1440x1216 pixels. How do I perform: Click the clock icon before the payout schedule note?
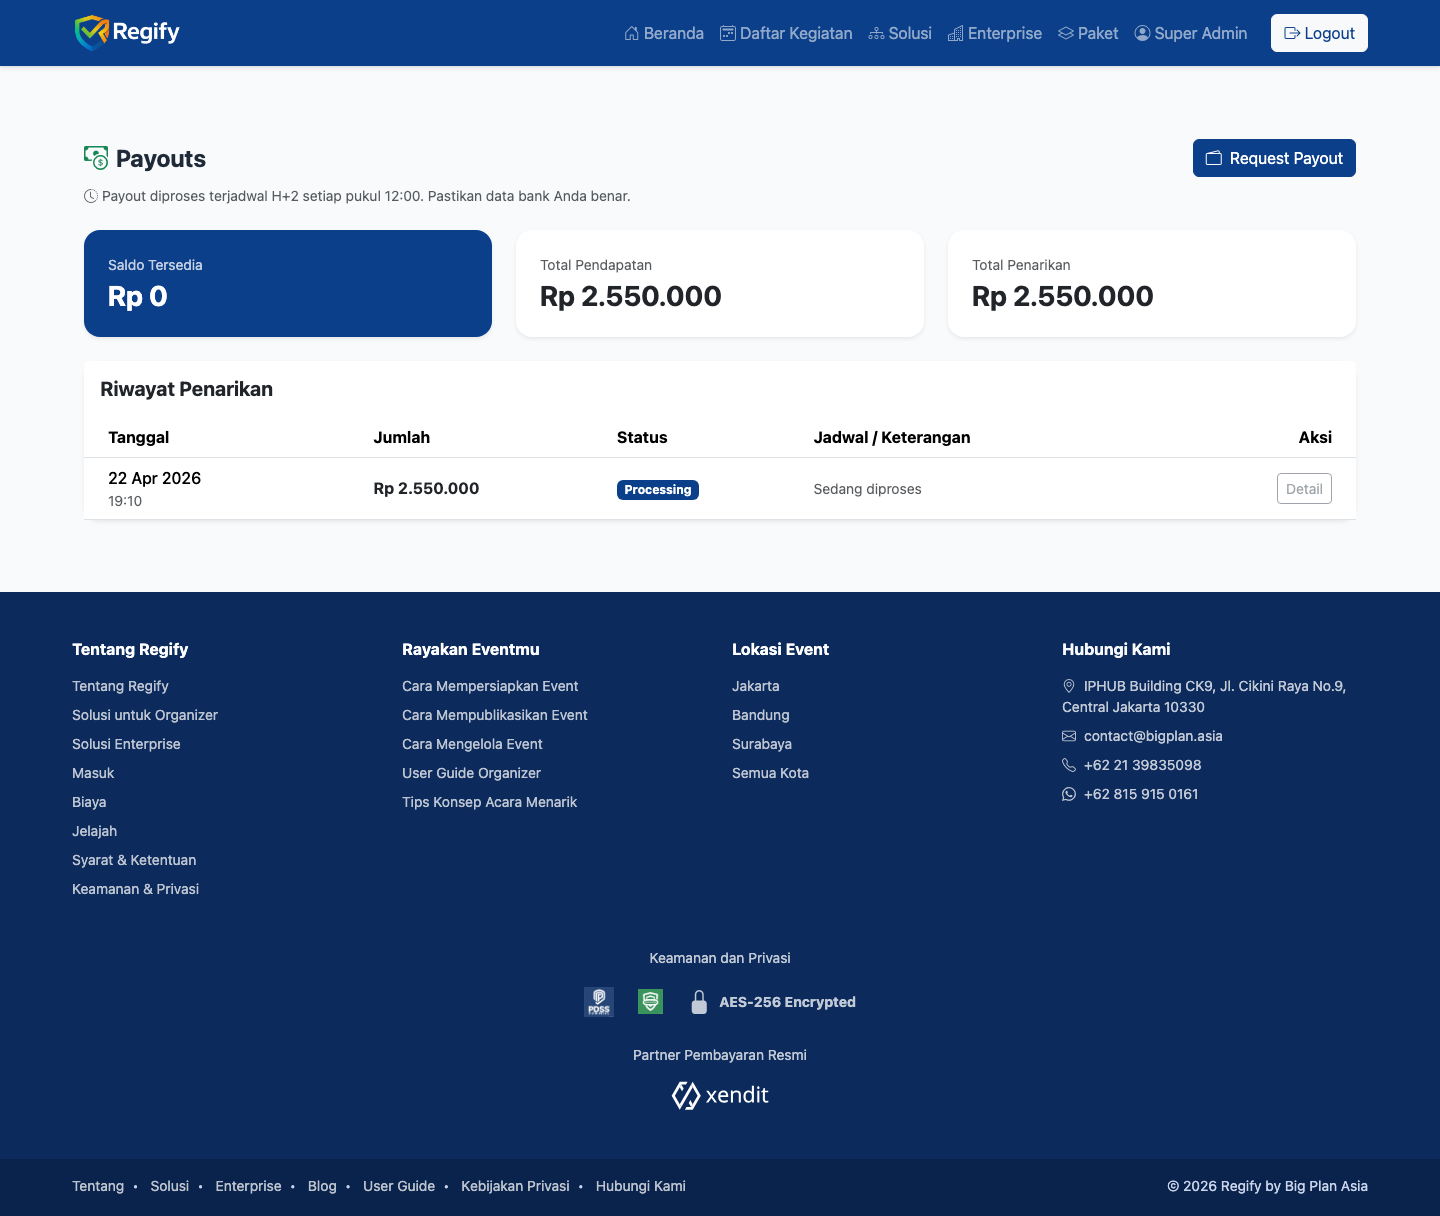coord(91,196)
